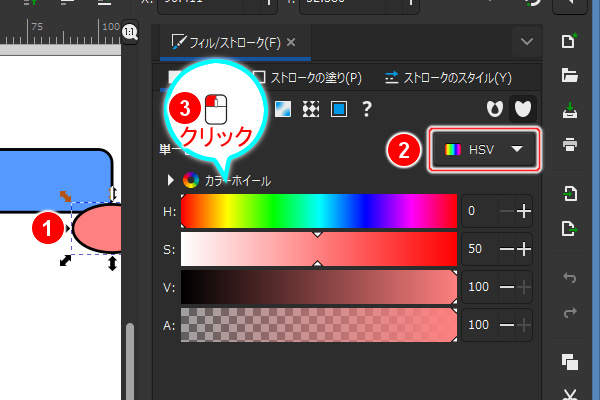
Task: Create a new document icon
Action: 569,41
